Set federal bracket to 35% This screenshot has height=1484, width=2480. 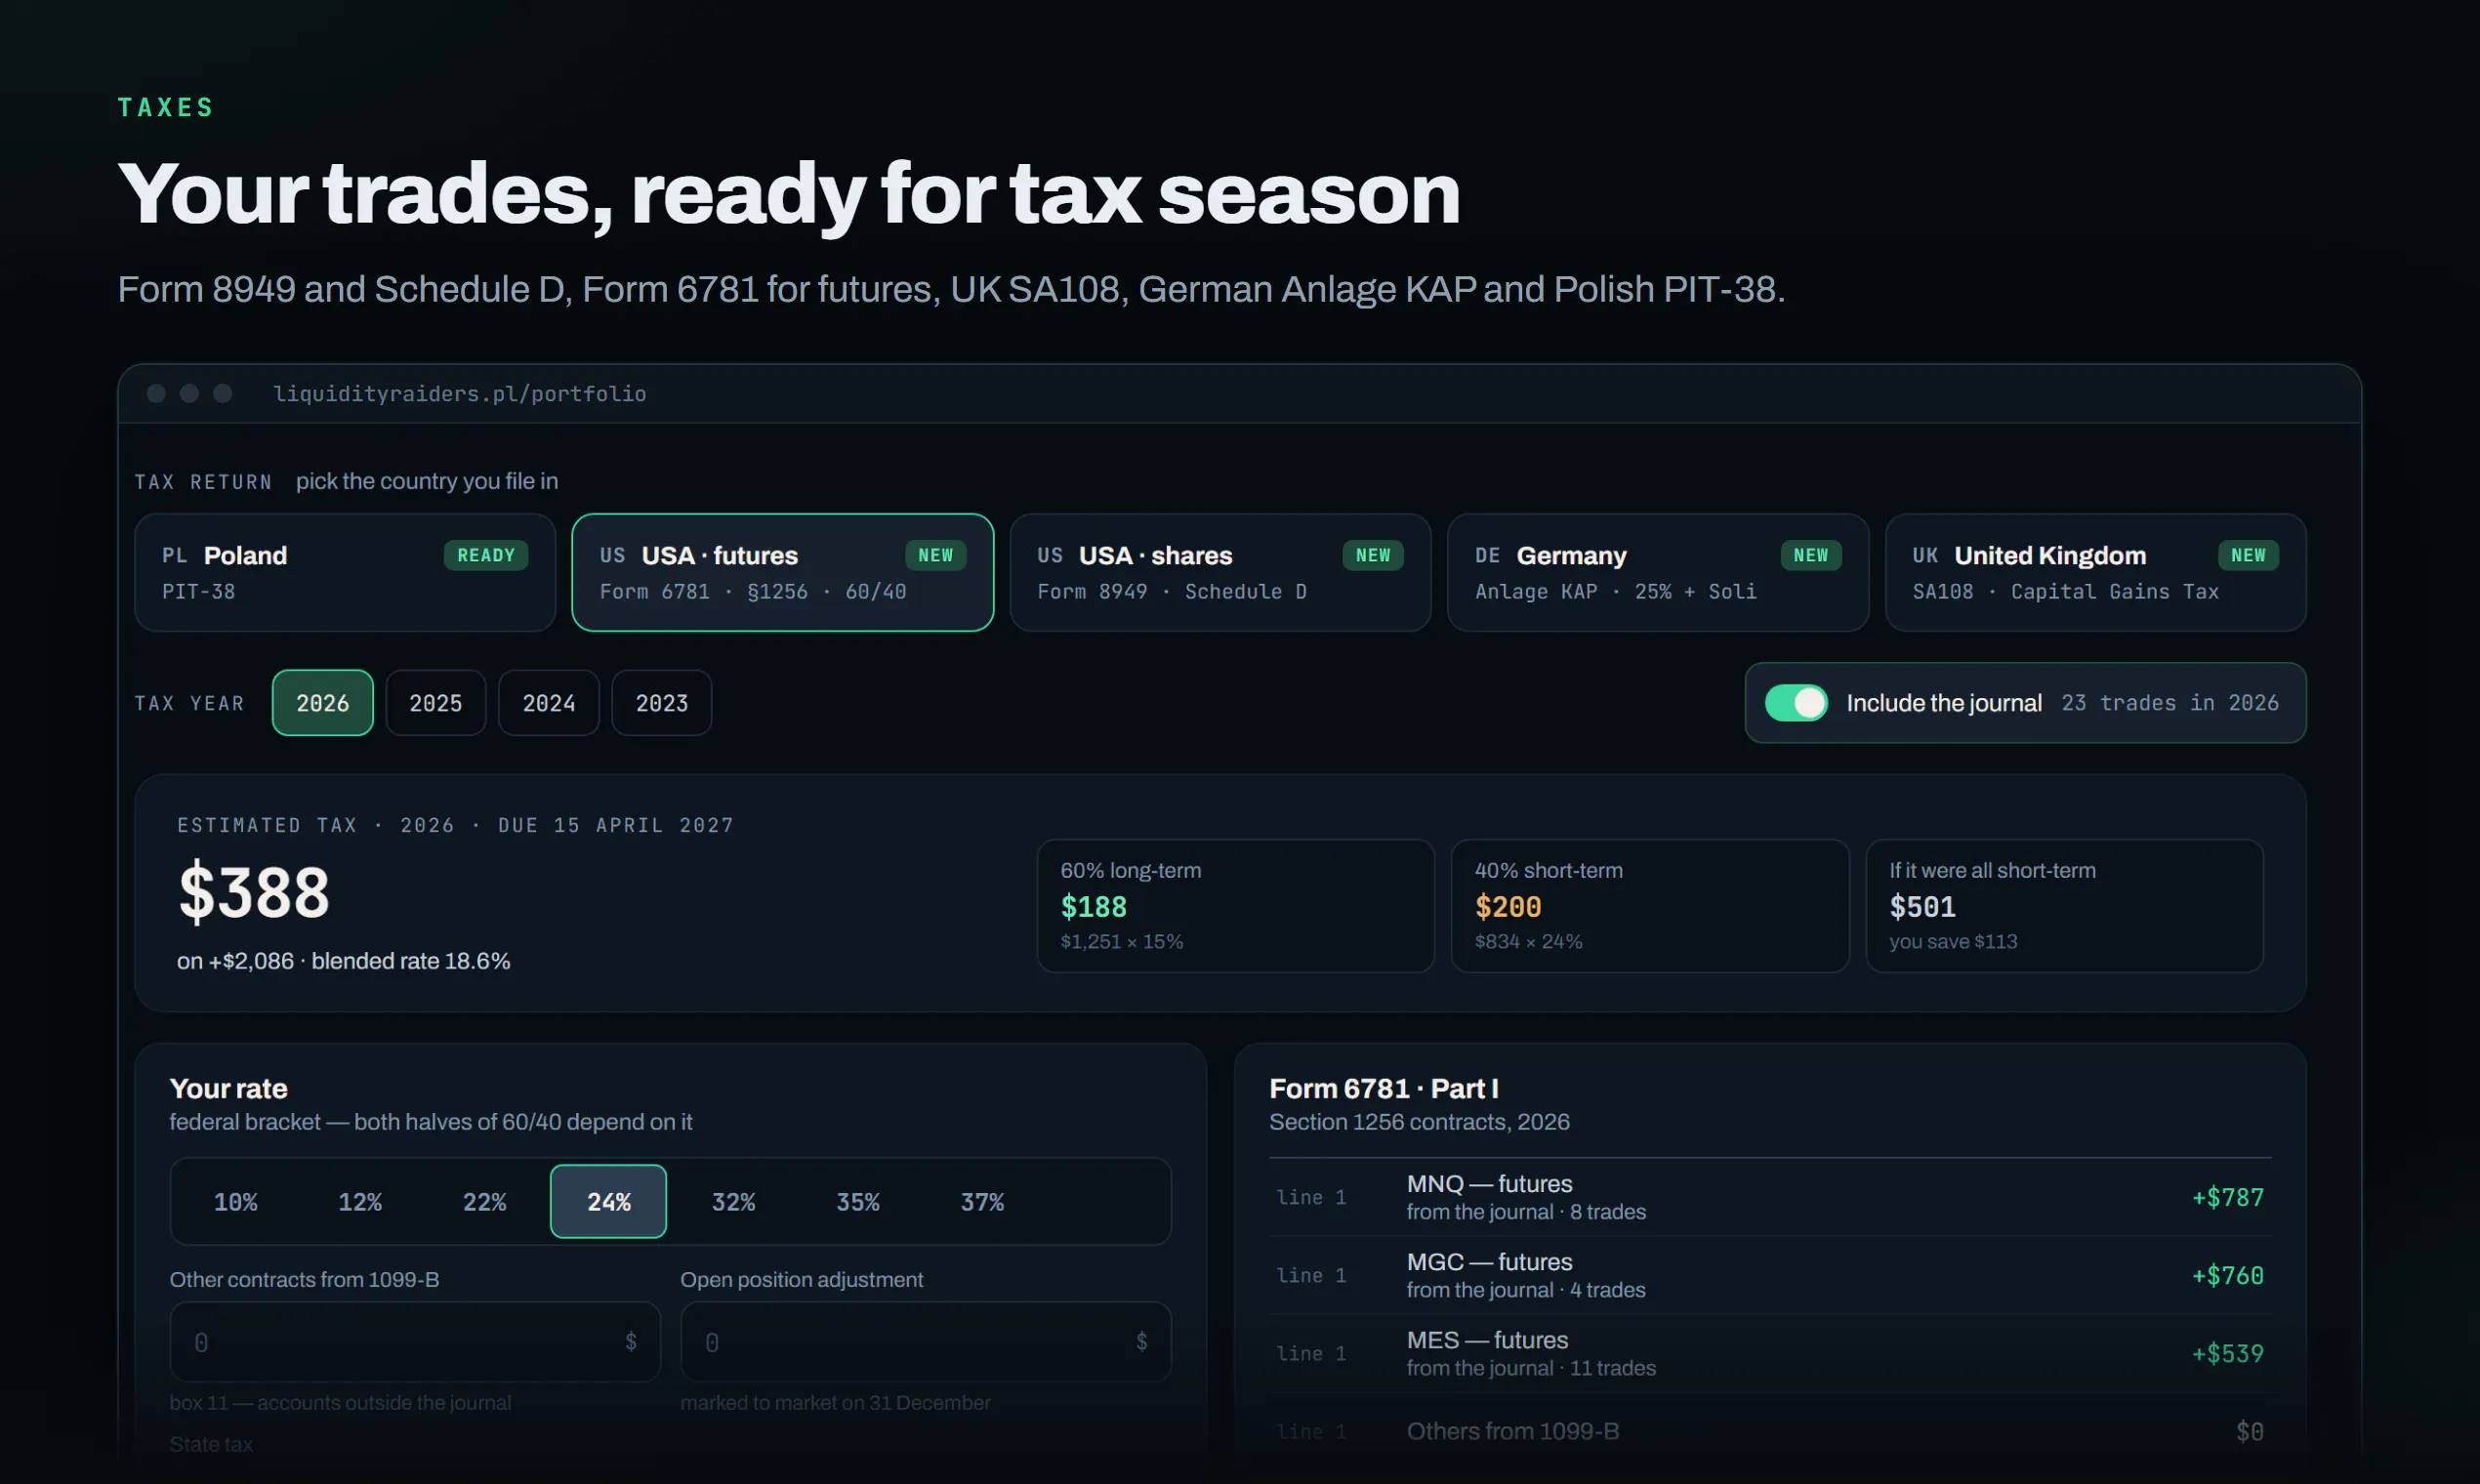click(x=857, y=1201)
